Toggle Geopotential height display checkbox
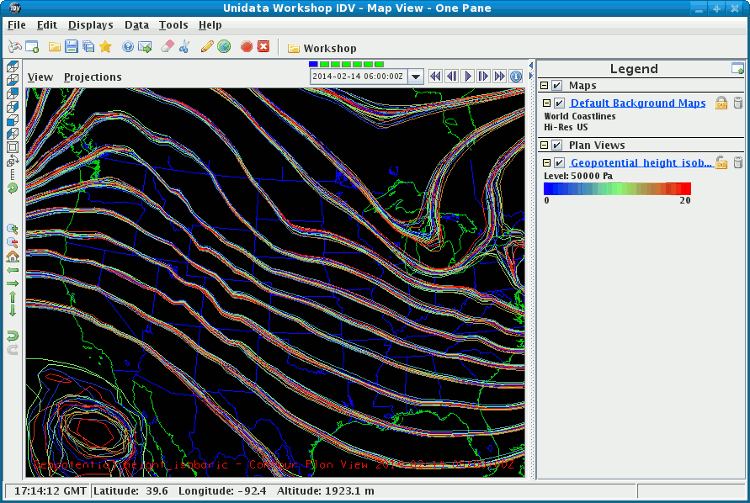This screenshot has height=503, width=750. (559, 163)
